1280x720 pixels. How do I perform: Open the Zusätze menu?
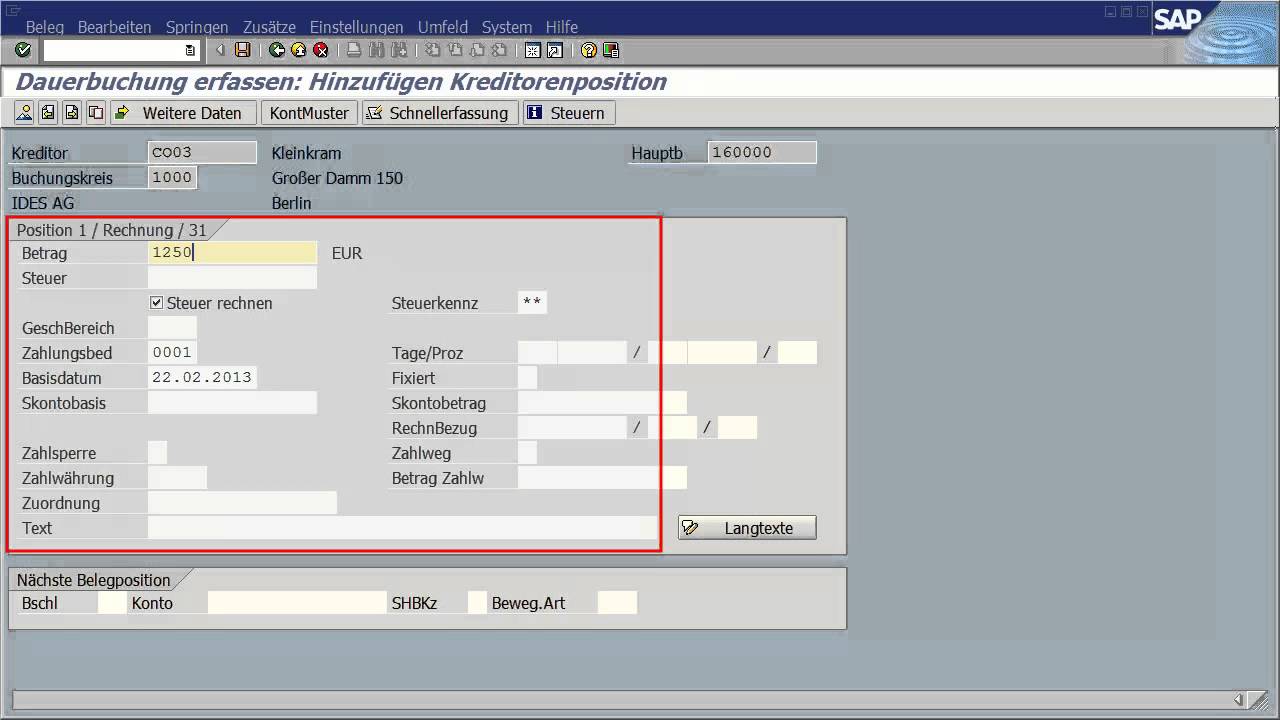pos(269,27)
